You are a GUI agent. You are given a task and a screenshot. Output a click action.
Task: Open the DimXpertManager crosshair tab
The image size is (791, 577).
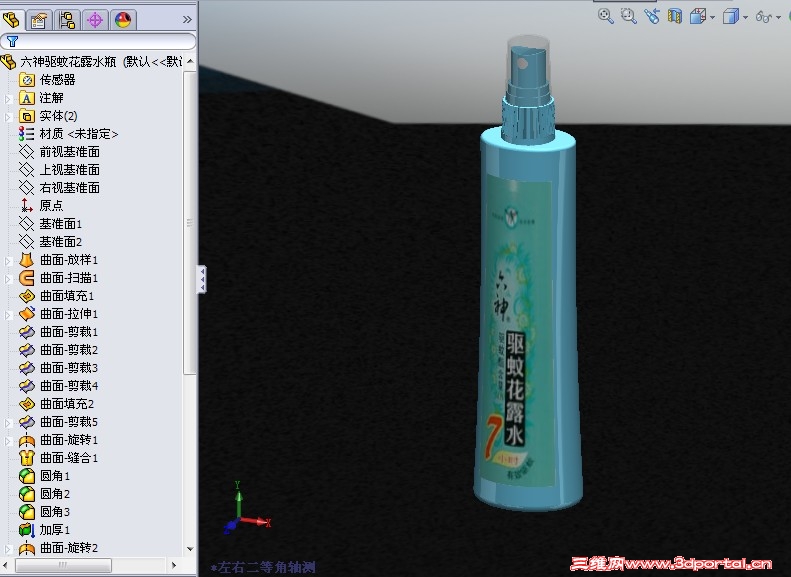(x=94, y=20)
